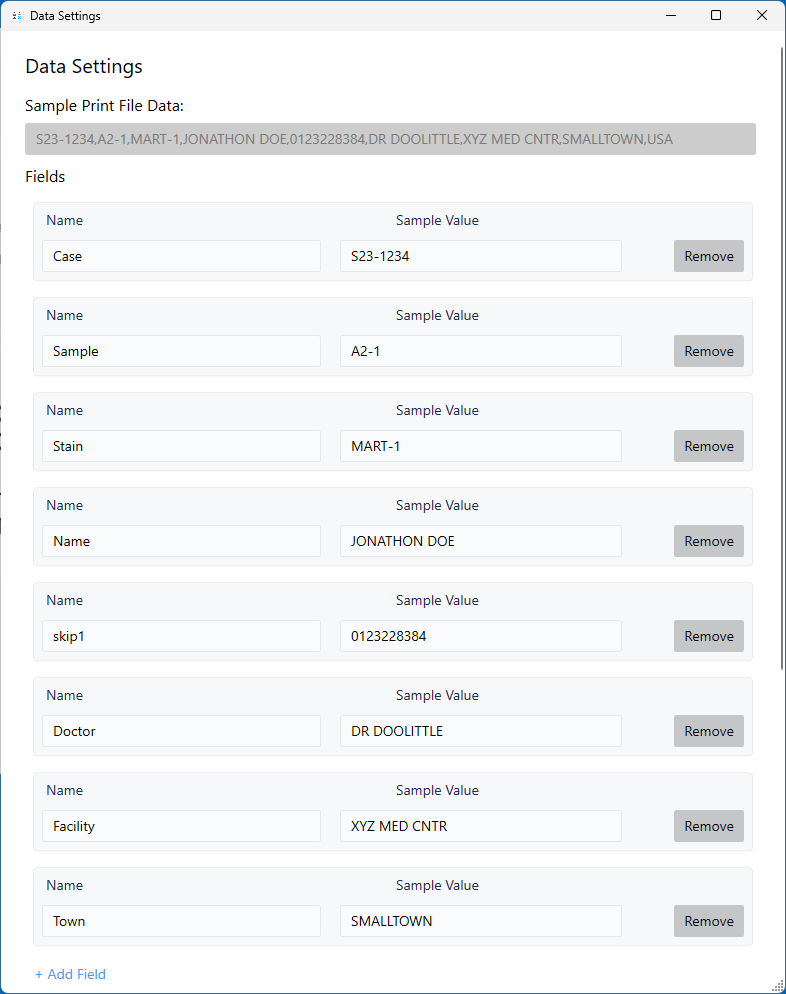
Task: Maximize the Data Settings window
Action: (x=716, y=16)
